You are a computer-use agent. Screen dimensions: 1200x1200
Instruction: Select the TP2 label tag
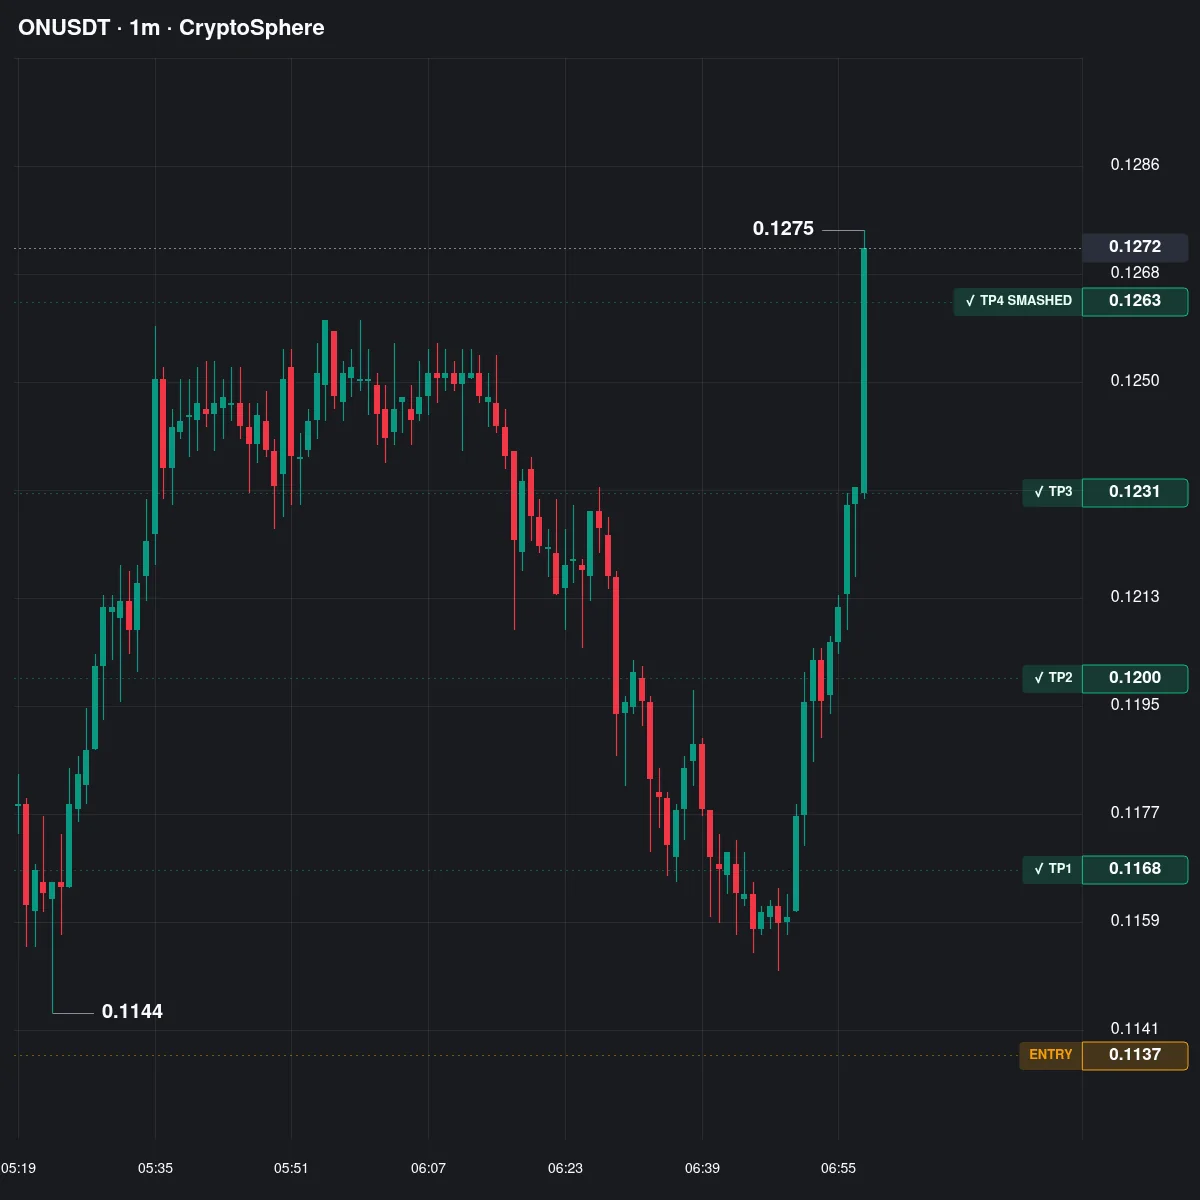point(1052,678)
